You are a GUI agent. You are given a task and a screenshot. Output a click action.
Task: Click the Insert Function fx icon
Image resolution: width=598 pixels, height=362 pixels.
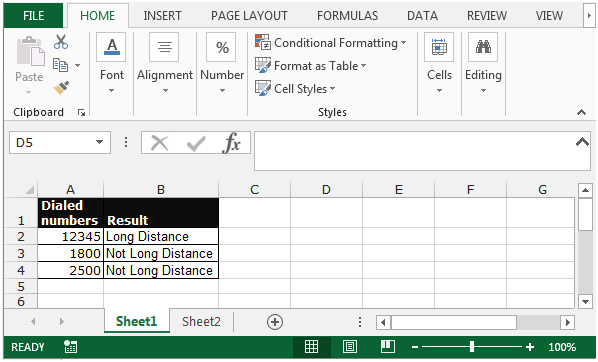tap(231, 143)
